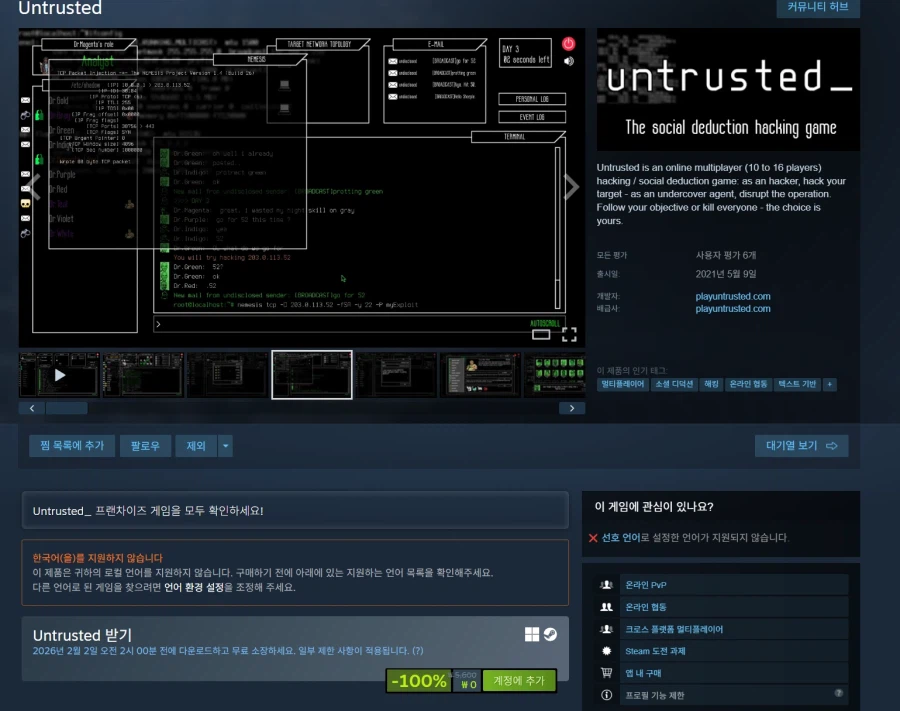Play the trailer video thumbnail

60,375
